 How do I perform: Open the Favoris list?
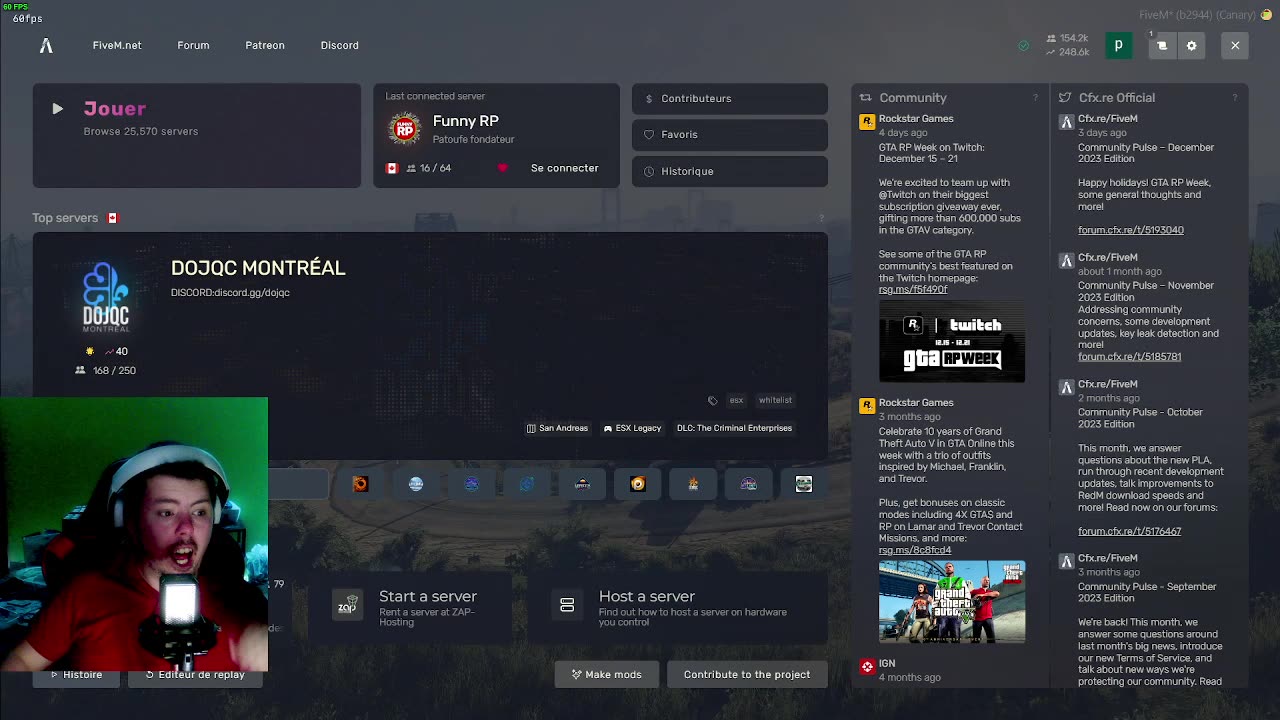click(729, 134)
